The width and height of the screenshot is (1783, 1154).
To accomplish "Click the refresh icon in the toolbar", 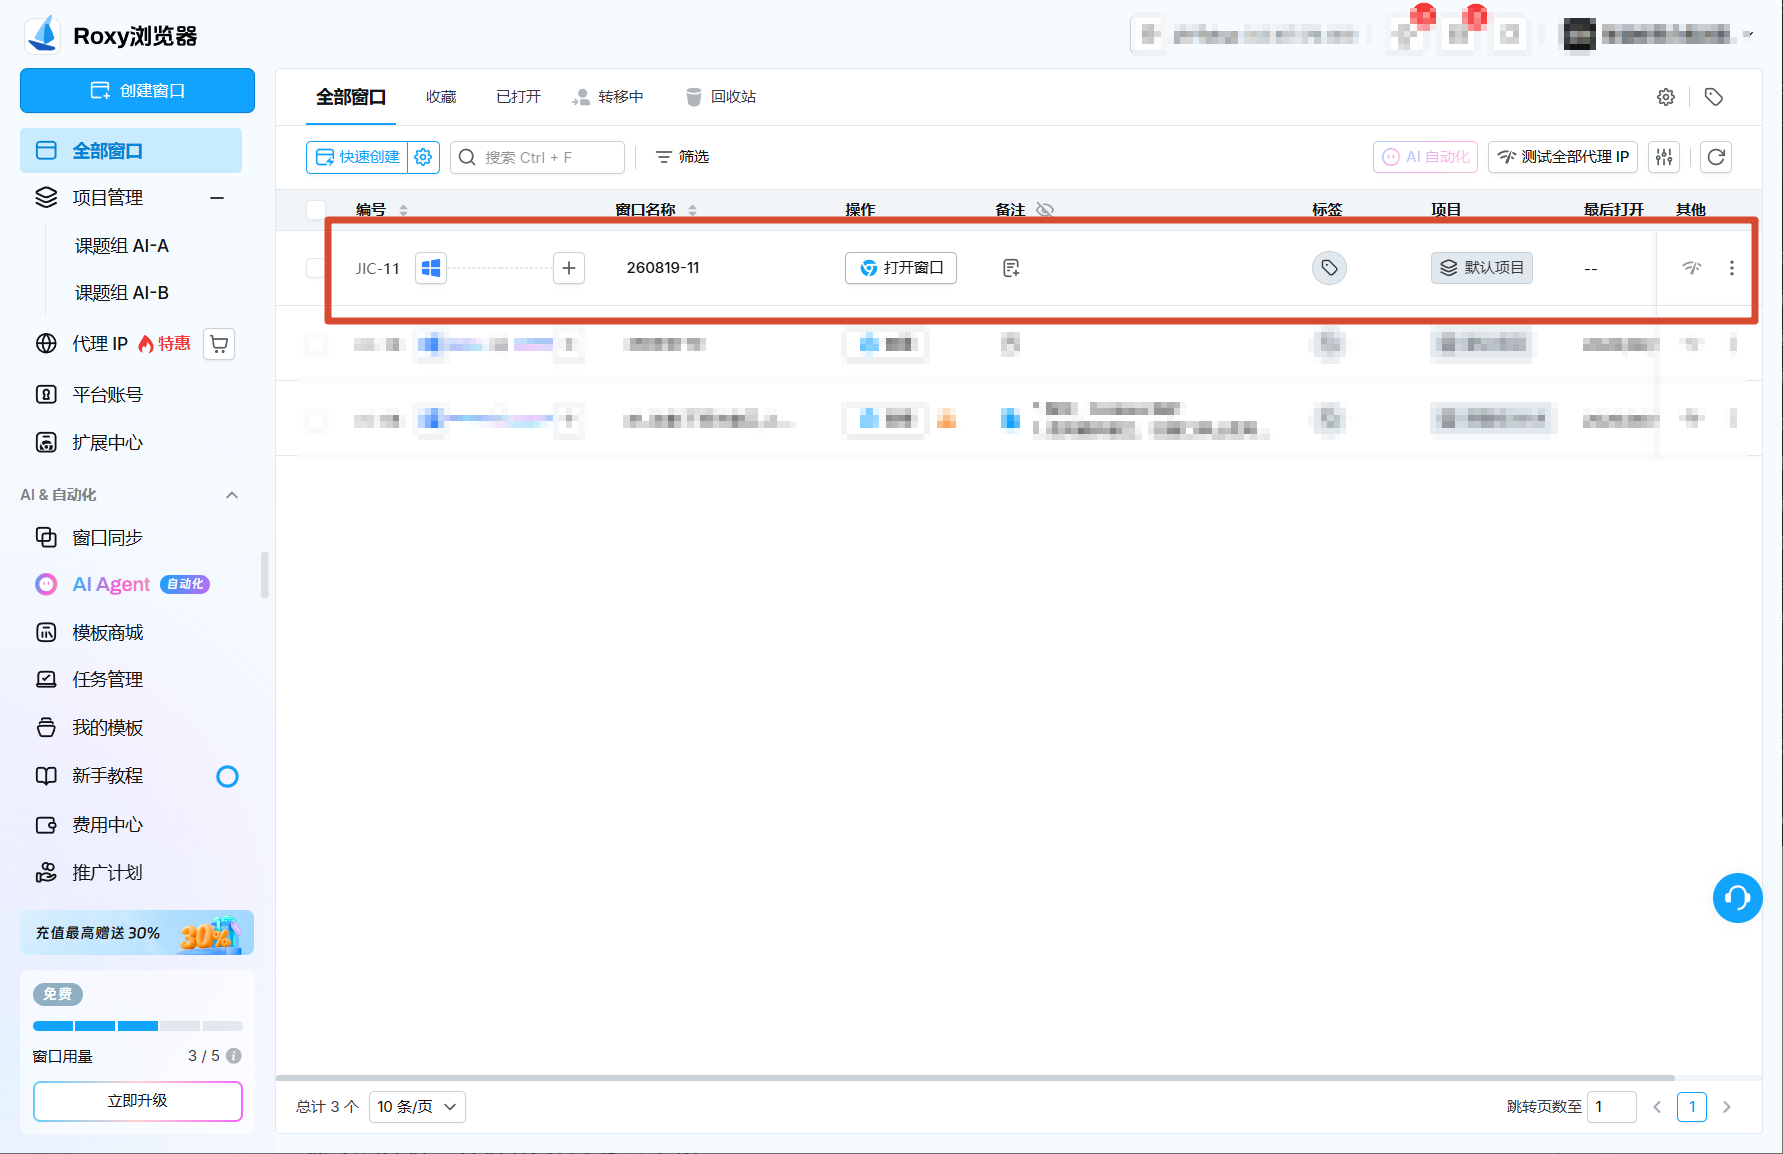I will (1716, 157).
